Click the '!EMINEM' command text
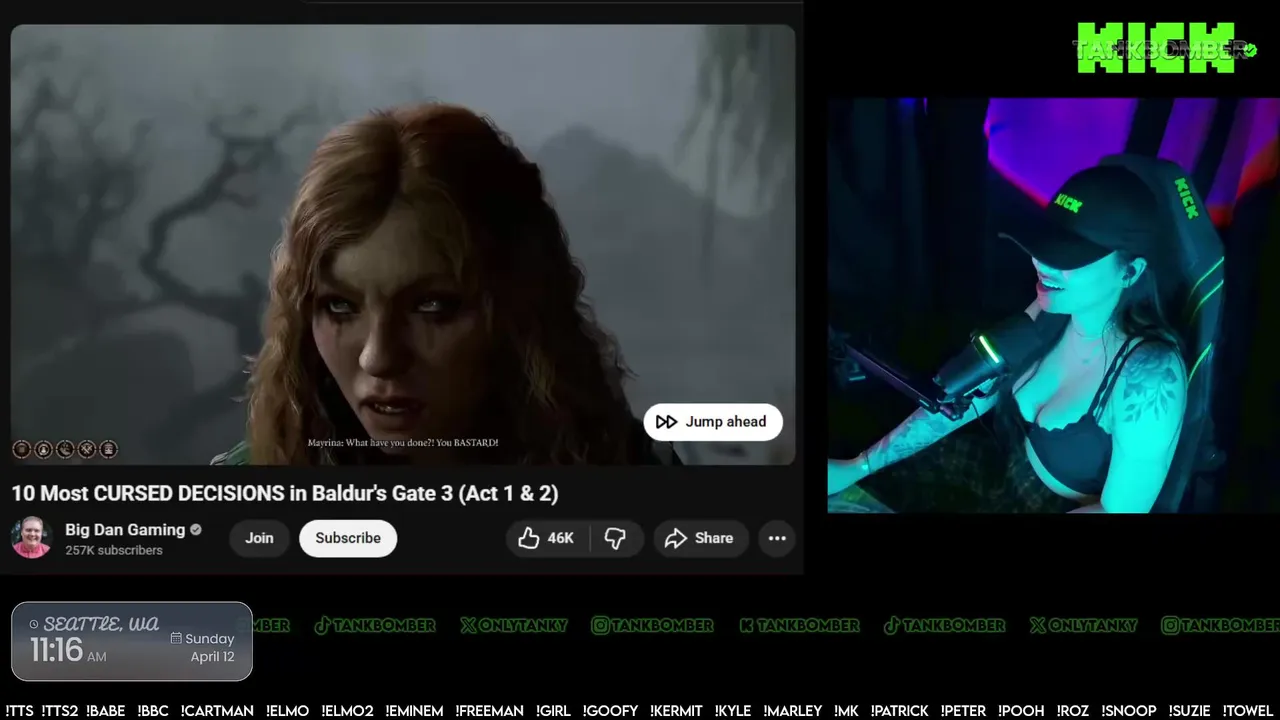The height and width of the screenshot is (720, 1280). tap(414, 711)
